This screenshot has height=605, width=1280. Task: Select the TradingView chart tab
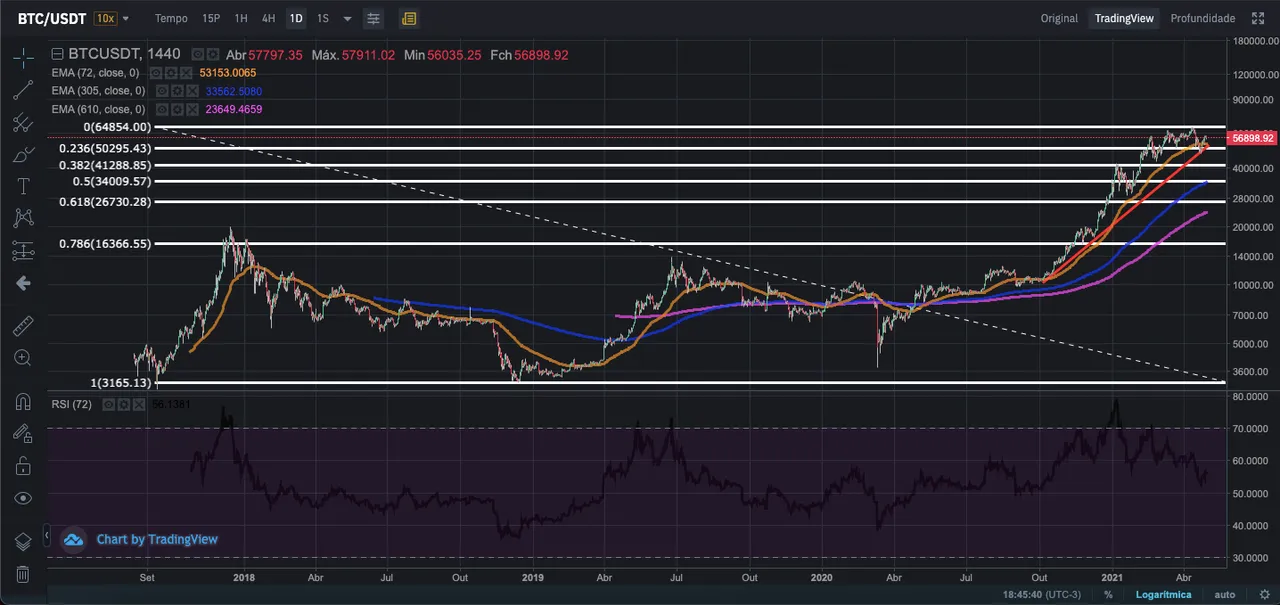coord(1124,18)
